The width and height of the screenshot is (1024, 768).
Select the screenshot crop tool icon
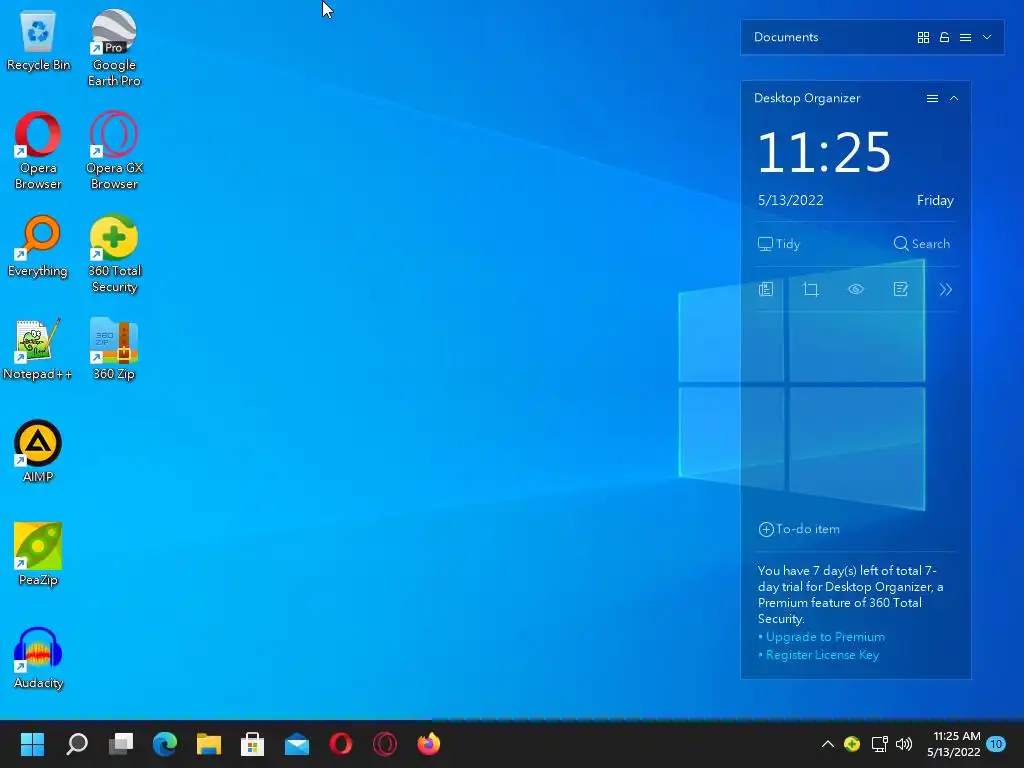(810, 289)
